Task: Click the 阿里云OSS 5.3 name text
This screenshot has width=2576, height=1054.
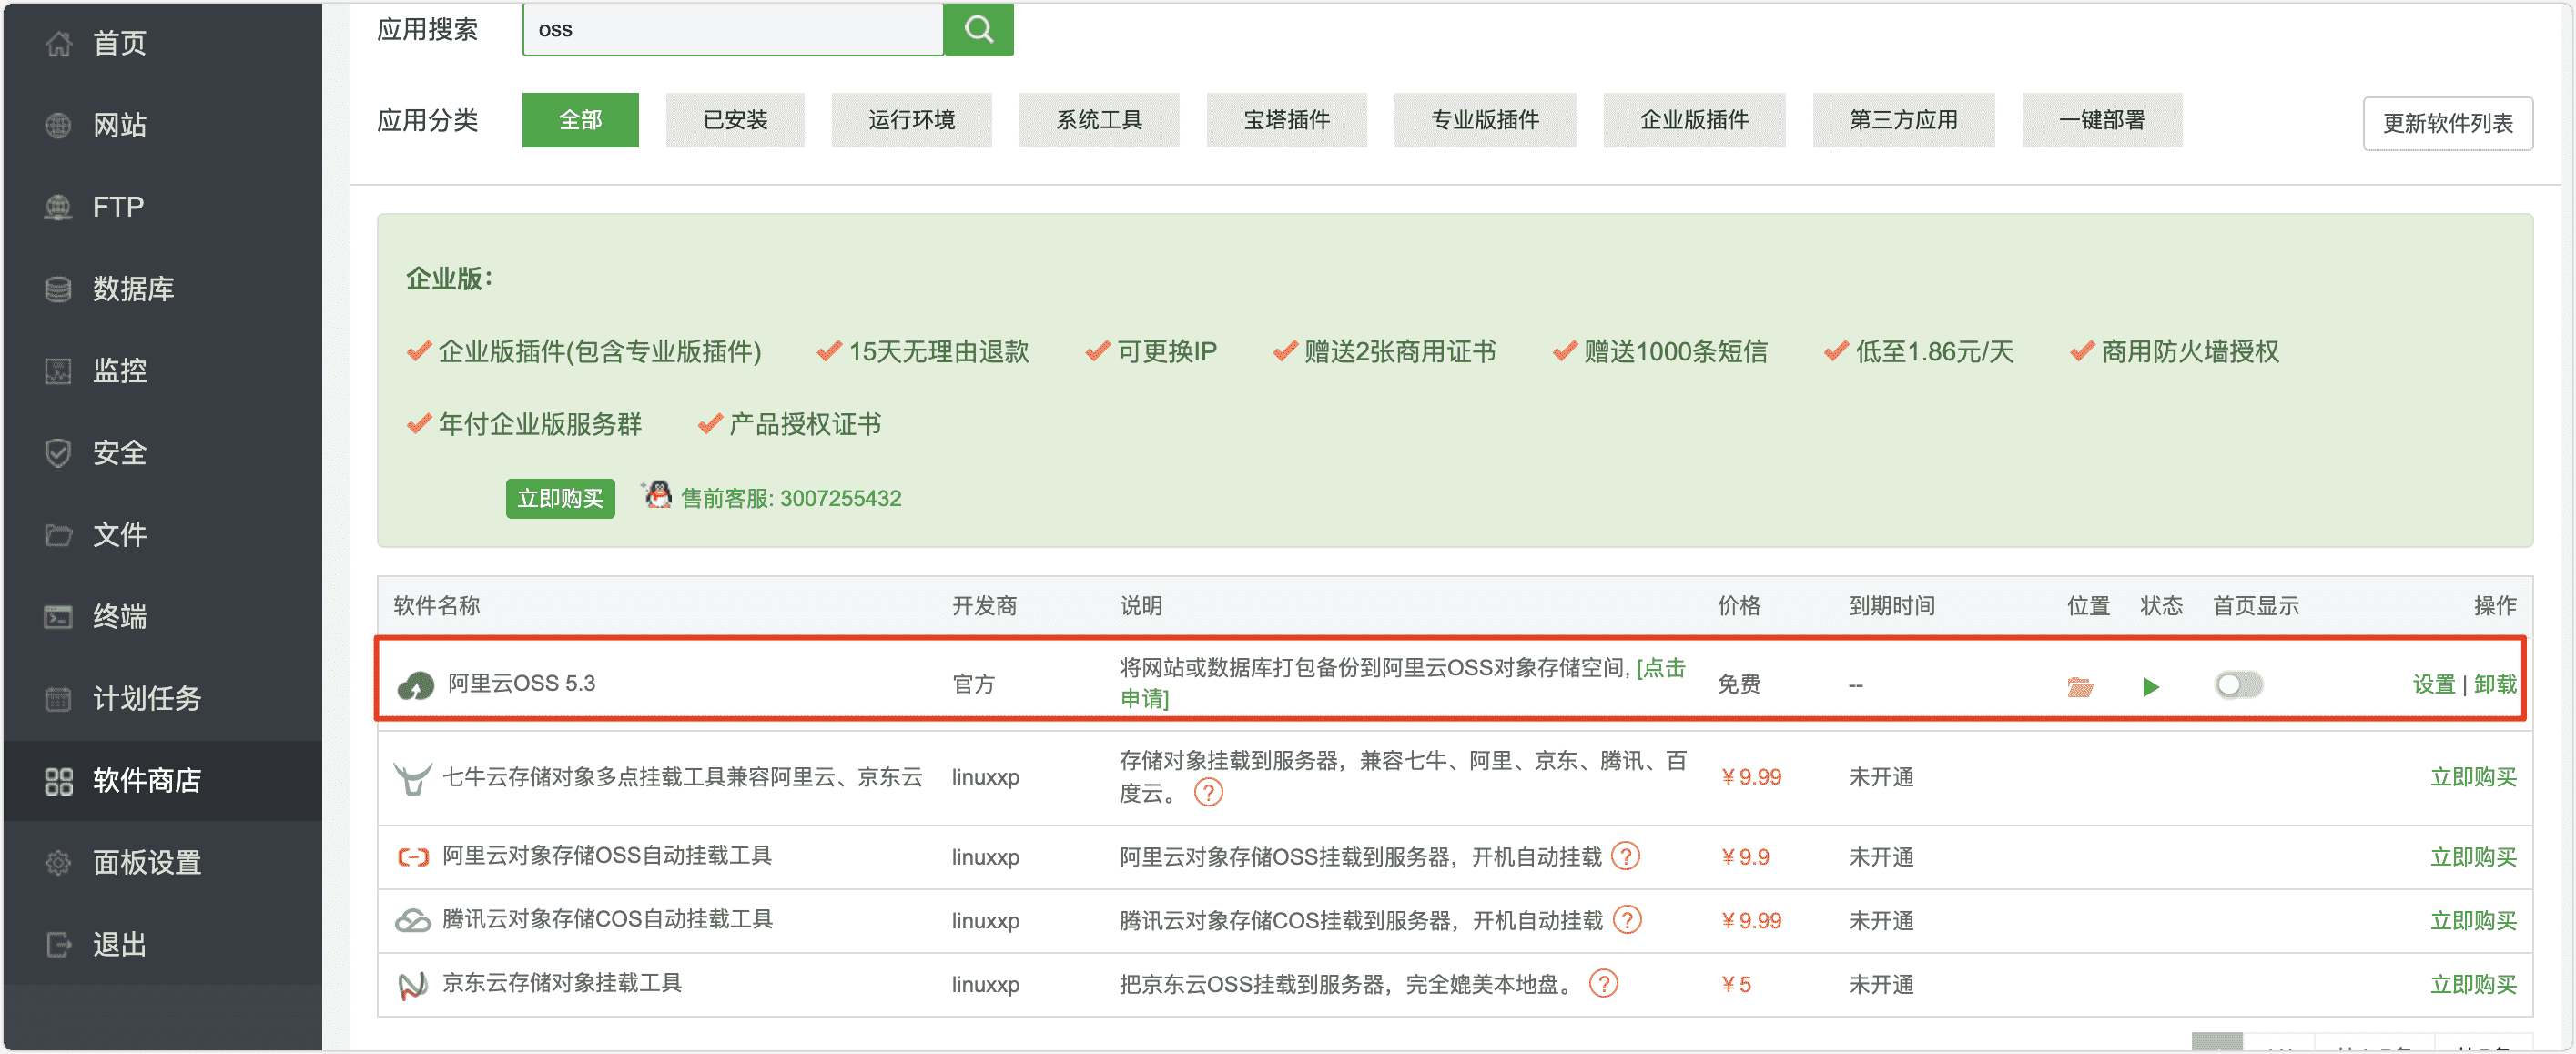Action: [521, 684]
